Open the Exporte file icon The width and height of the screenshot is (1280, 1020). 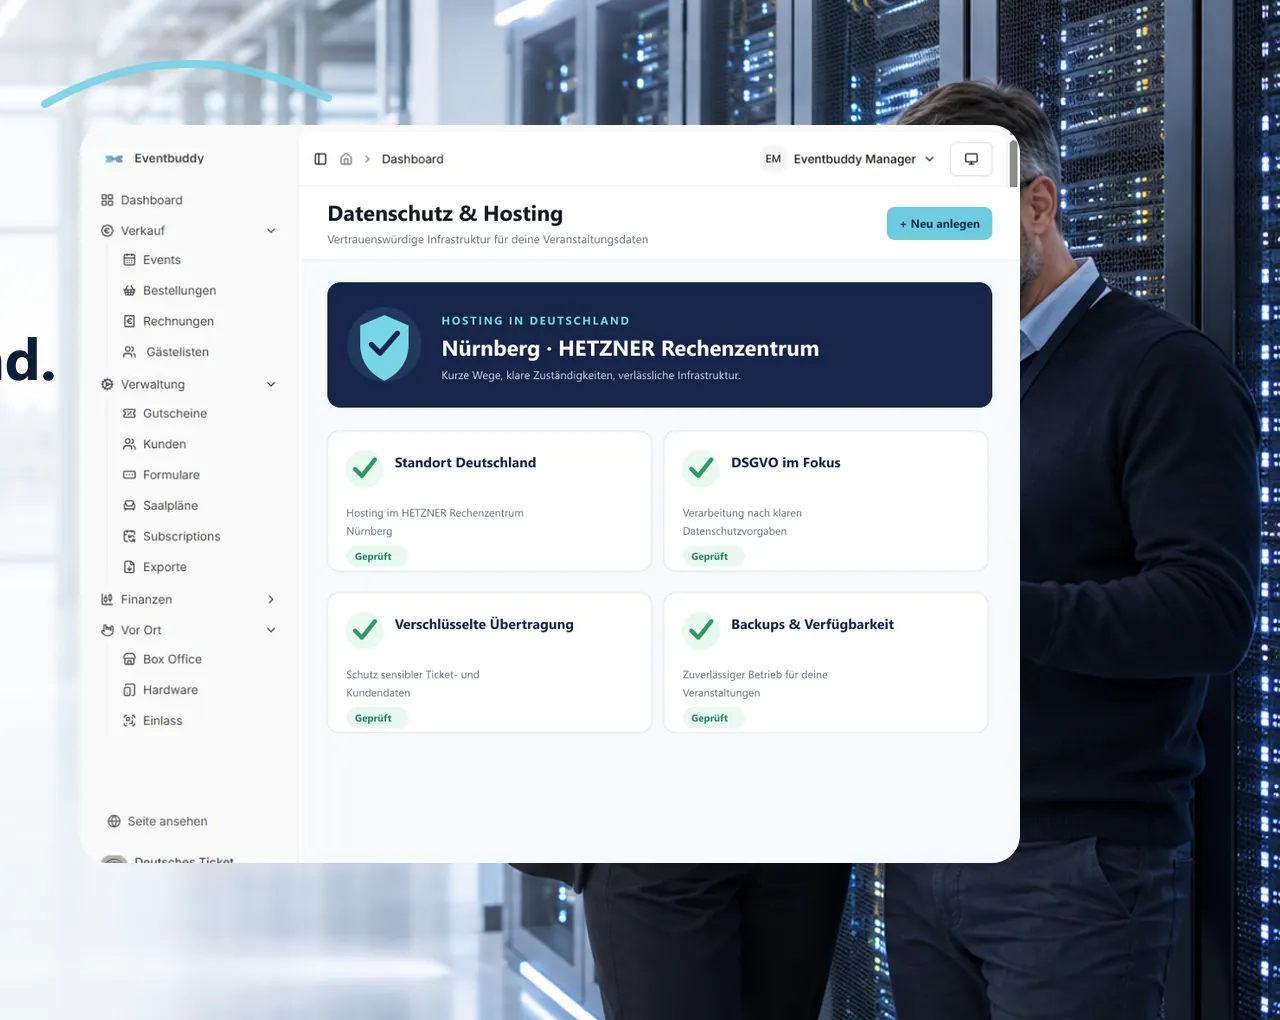129,567
